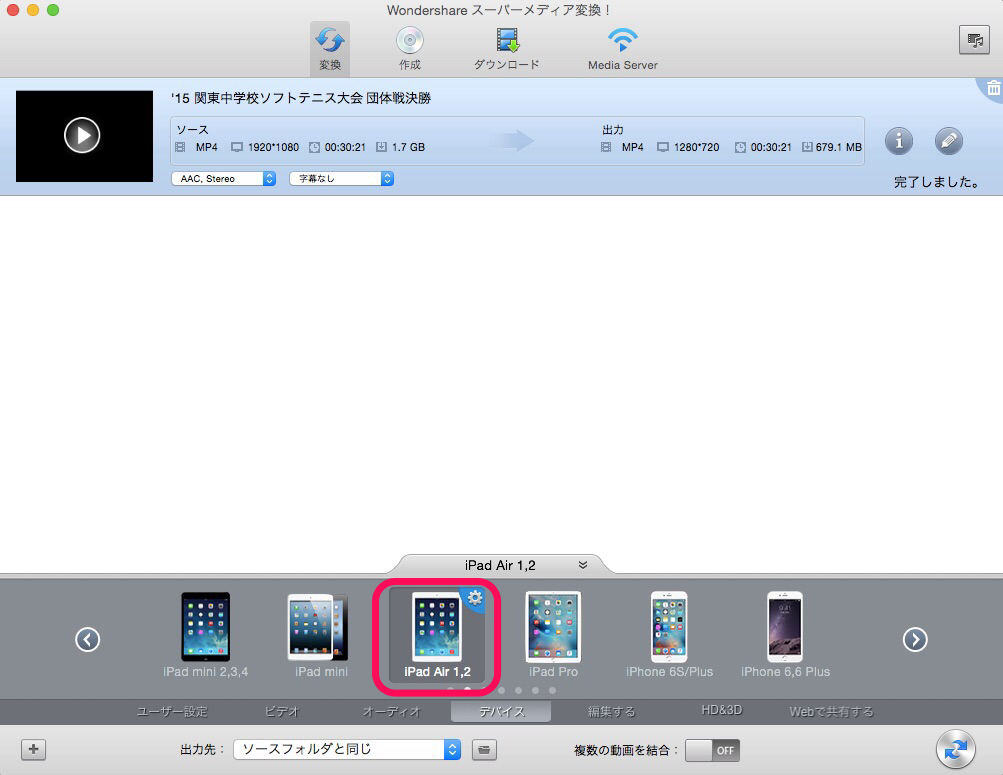Switch to the デバイス category tab
This screenshot has height=775, width=1003.
click(501, 711)
